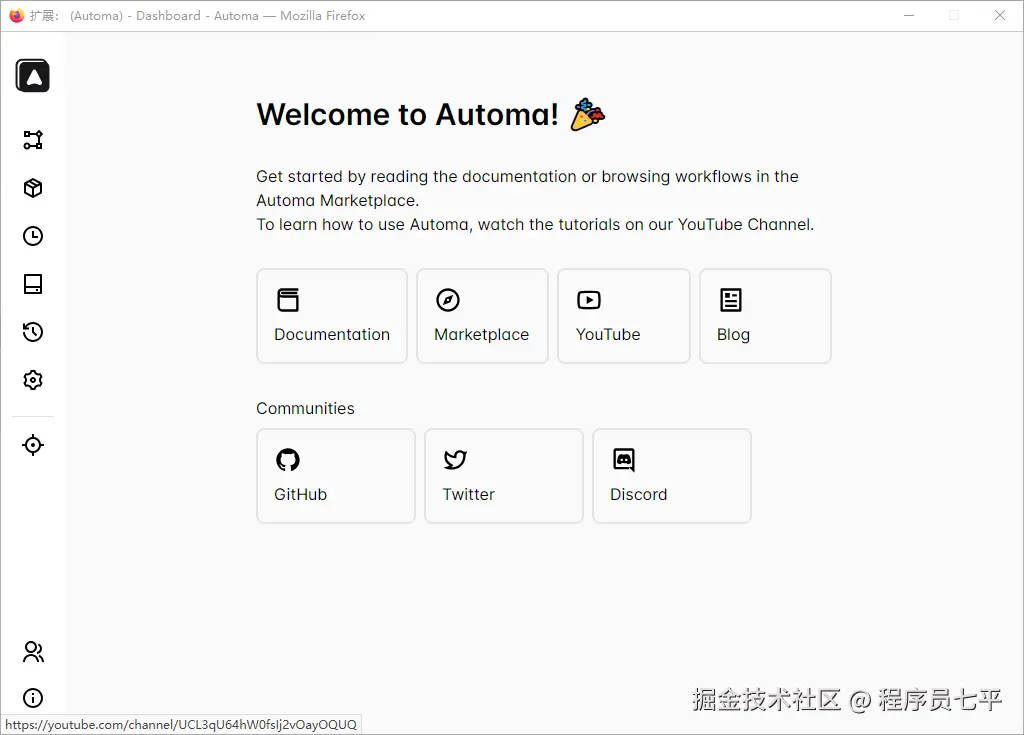Viewport: 1024px width, 735px height.
Task: Open the Discord community card
Action: click(672, 476)
